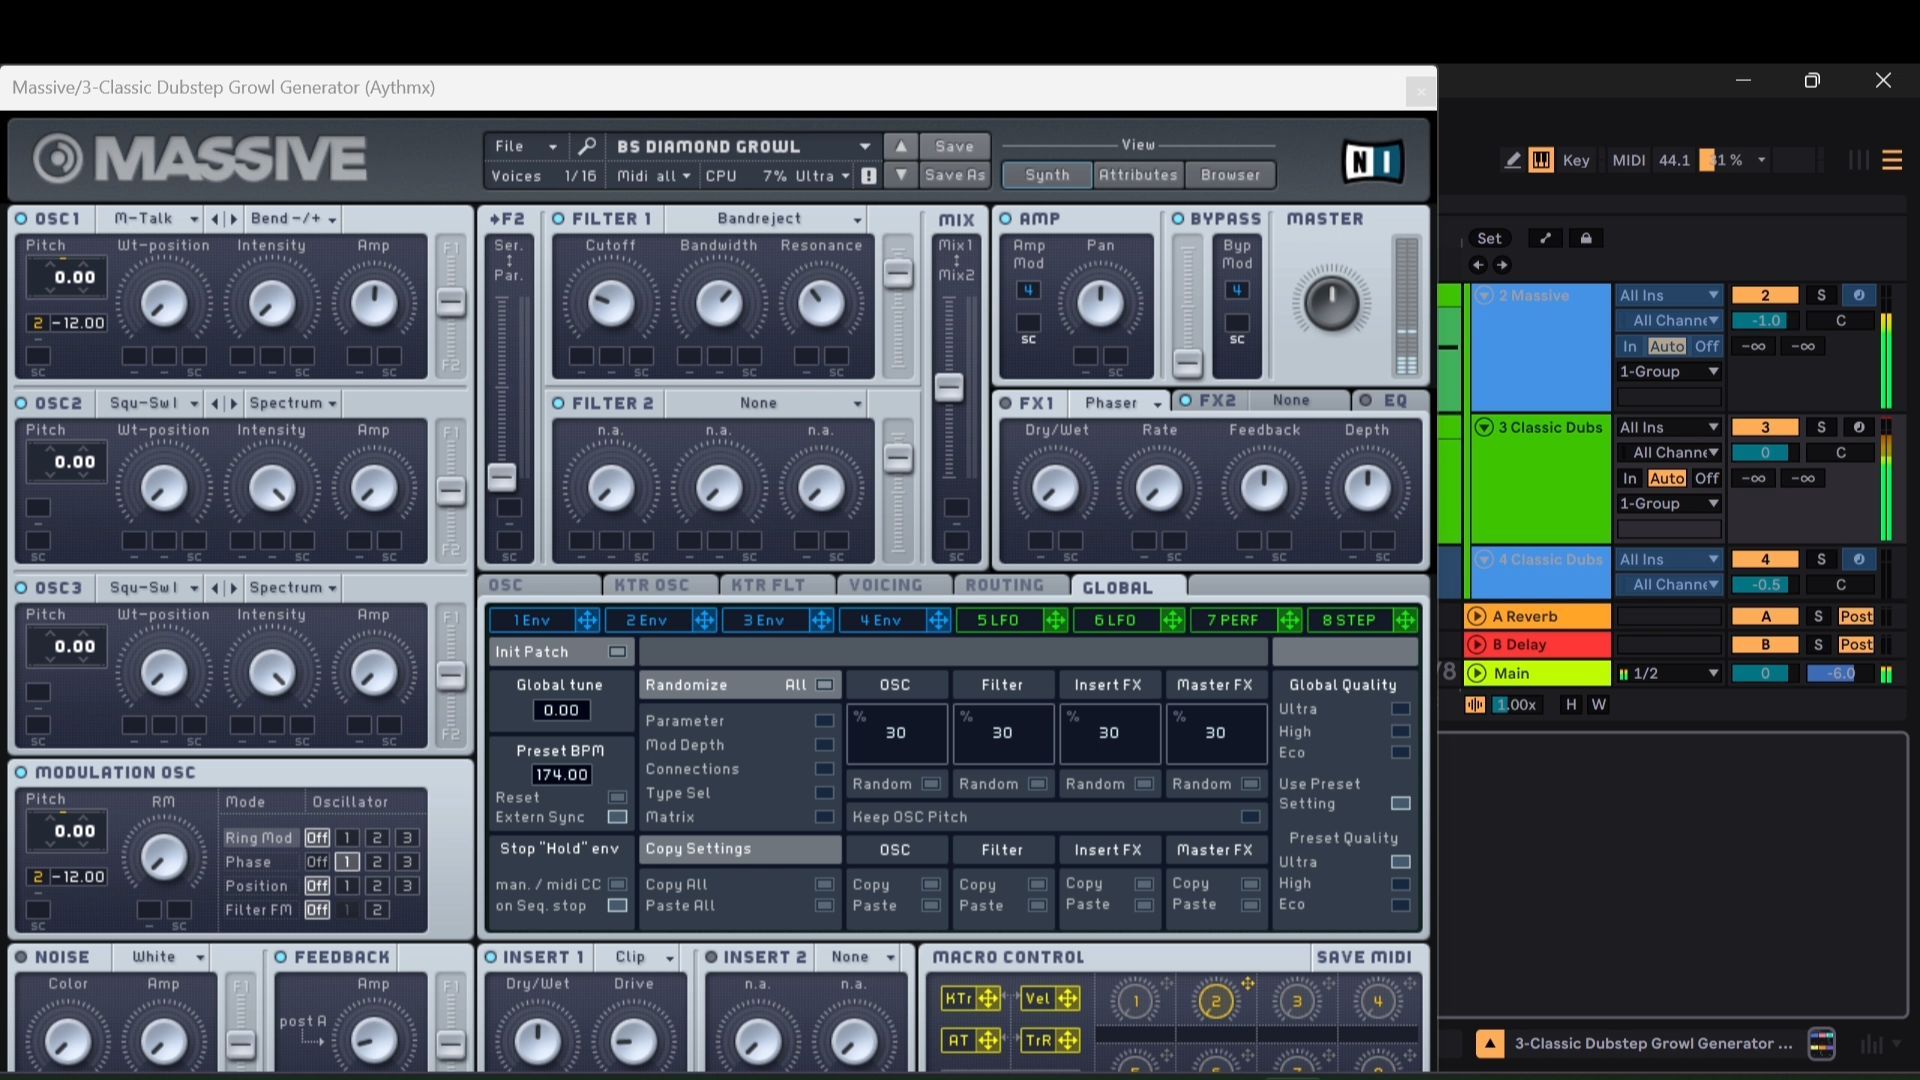Toggle the OSC2 power button
The height and width of the screenshot is (1080, 1920).
click(21, 403)
